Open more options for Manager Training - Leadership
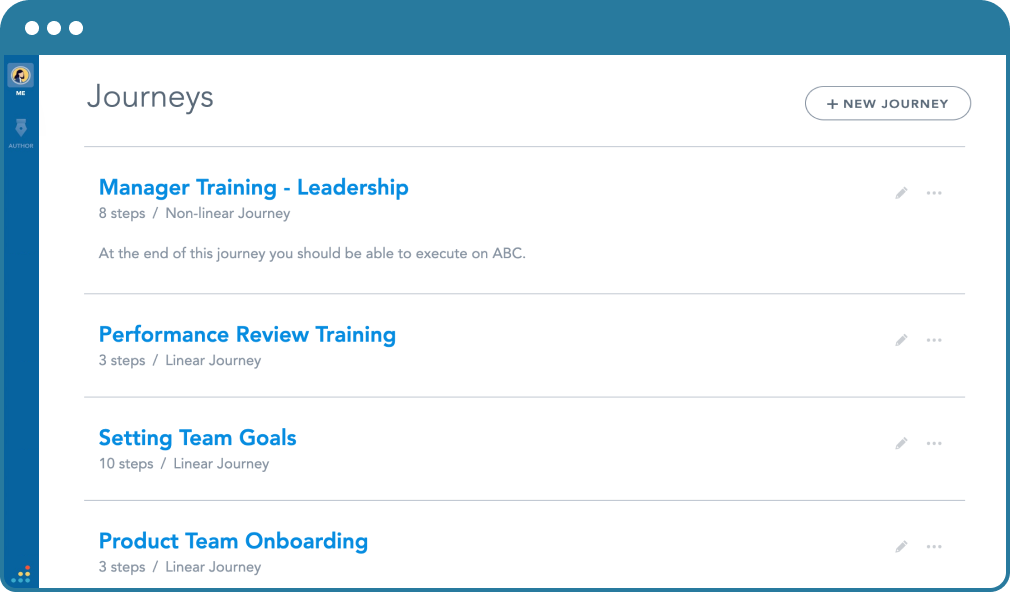Image resolution: width=1010 pixels, height=592 pixels. [934, 193]
